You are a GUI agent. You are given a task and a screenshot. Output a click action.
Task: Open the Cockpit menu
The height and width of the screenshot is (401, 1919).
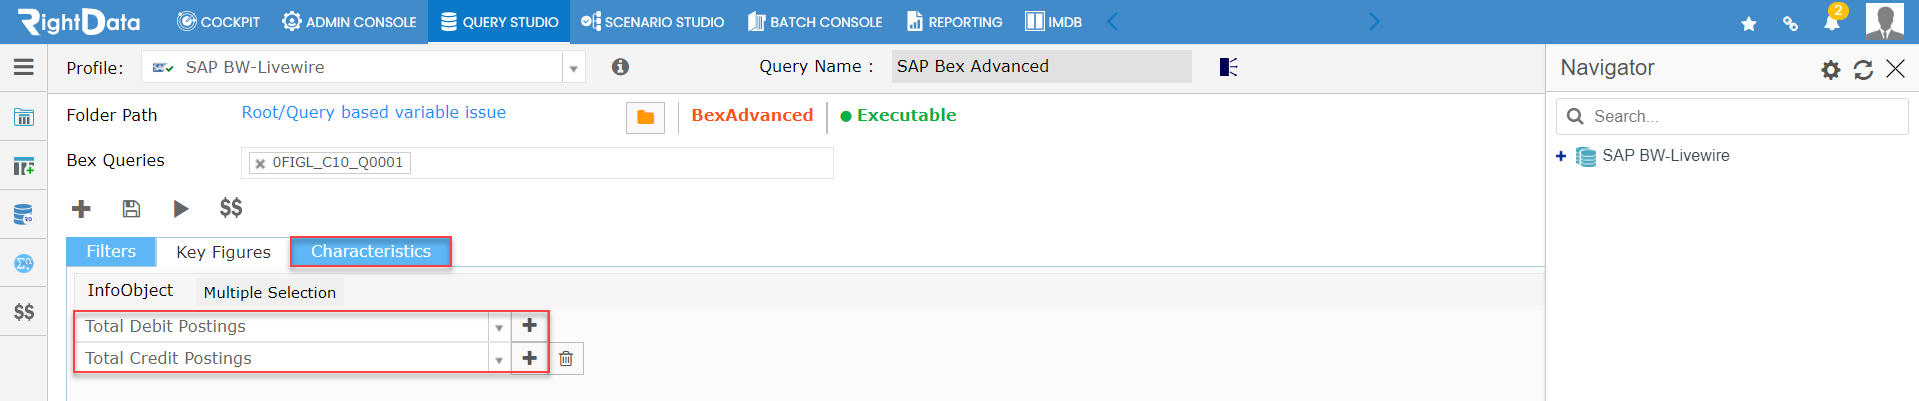pos(218,22)
